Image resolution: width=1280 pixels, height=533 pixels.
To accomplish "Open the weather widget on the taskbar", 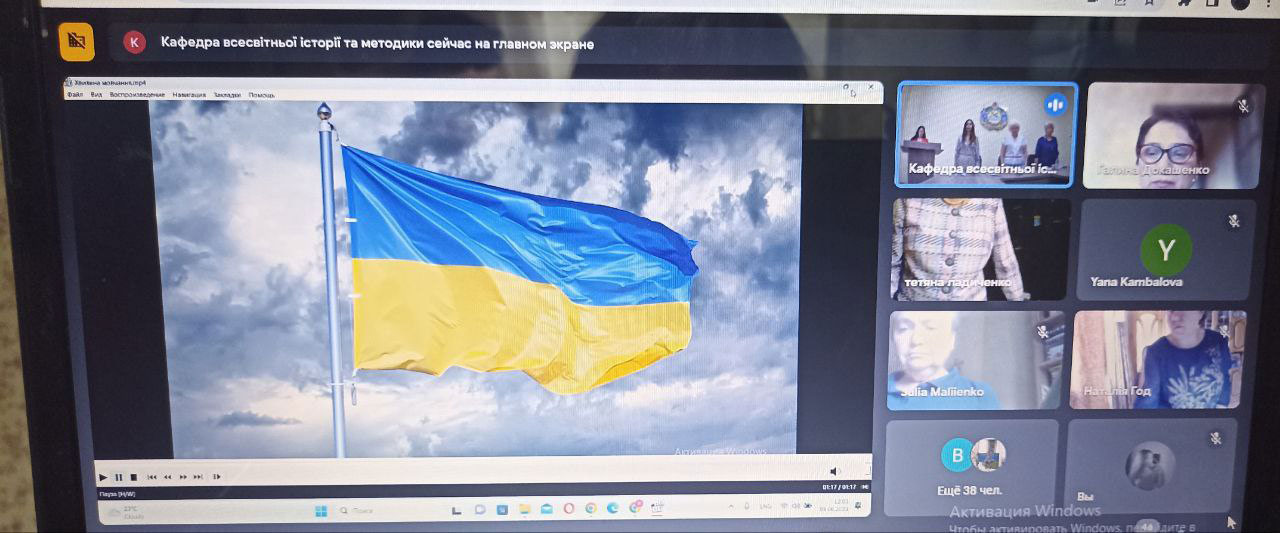I will pos(126,512).
